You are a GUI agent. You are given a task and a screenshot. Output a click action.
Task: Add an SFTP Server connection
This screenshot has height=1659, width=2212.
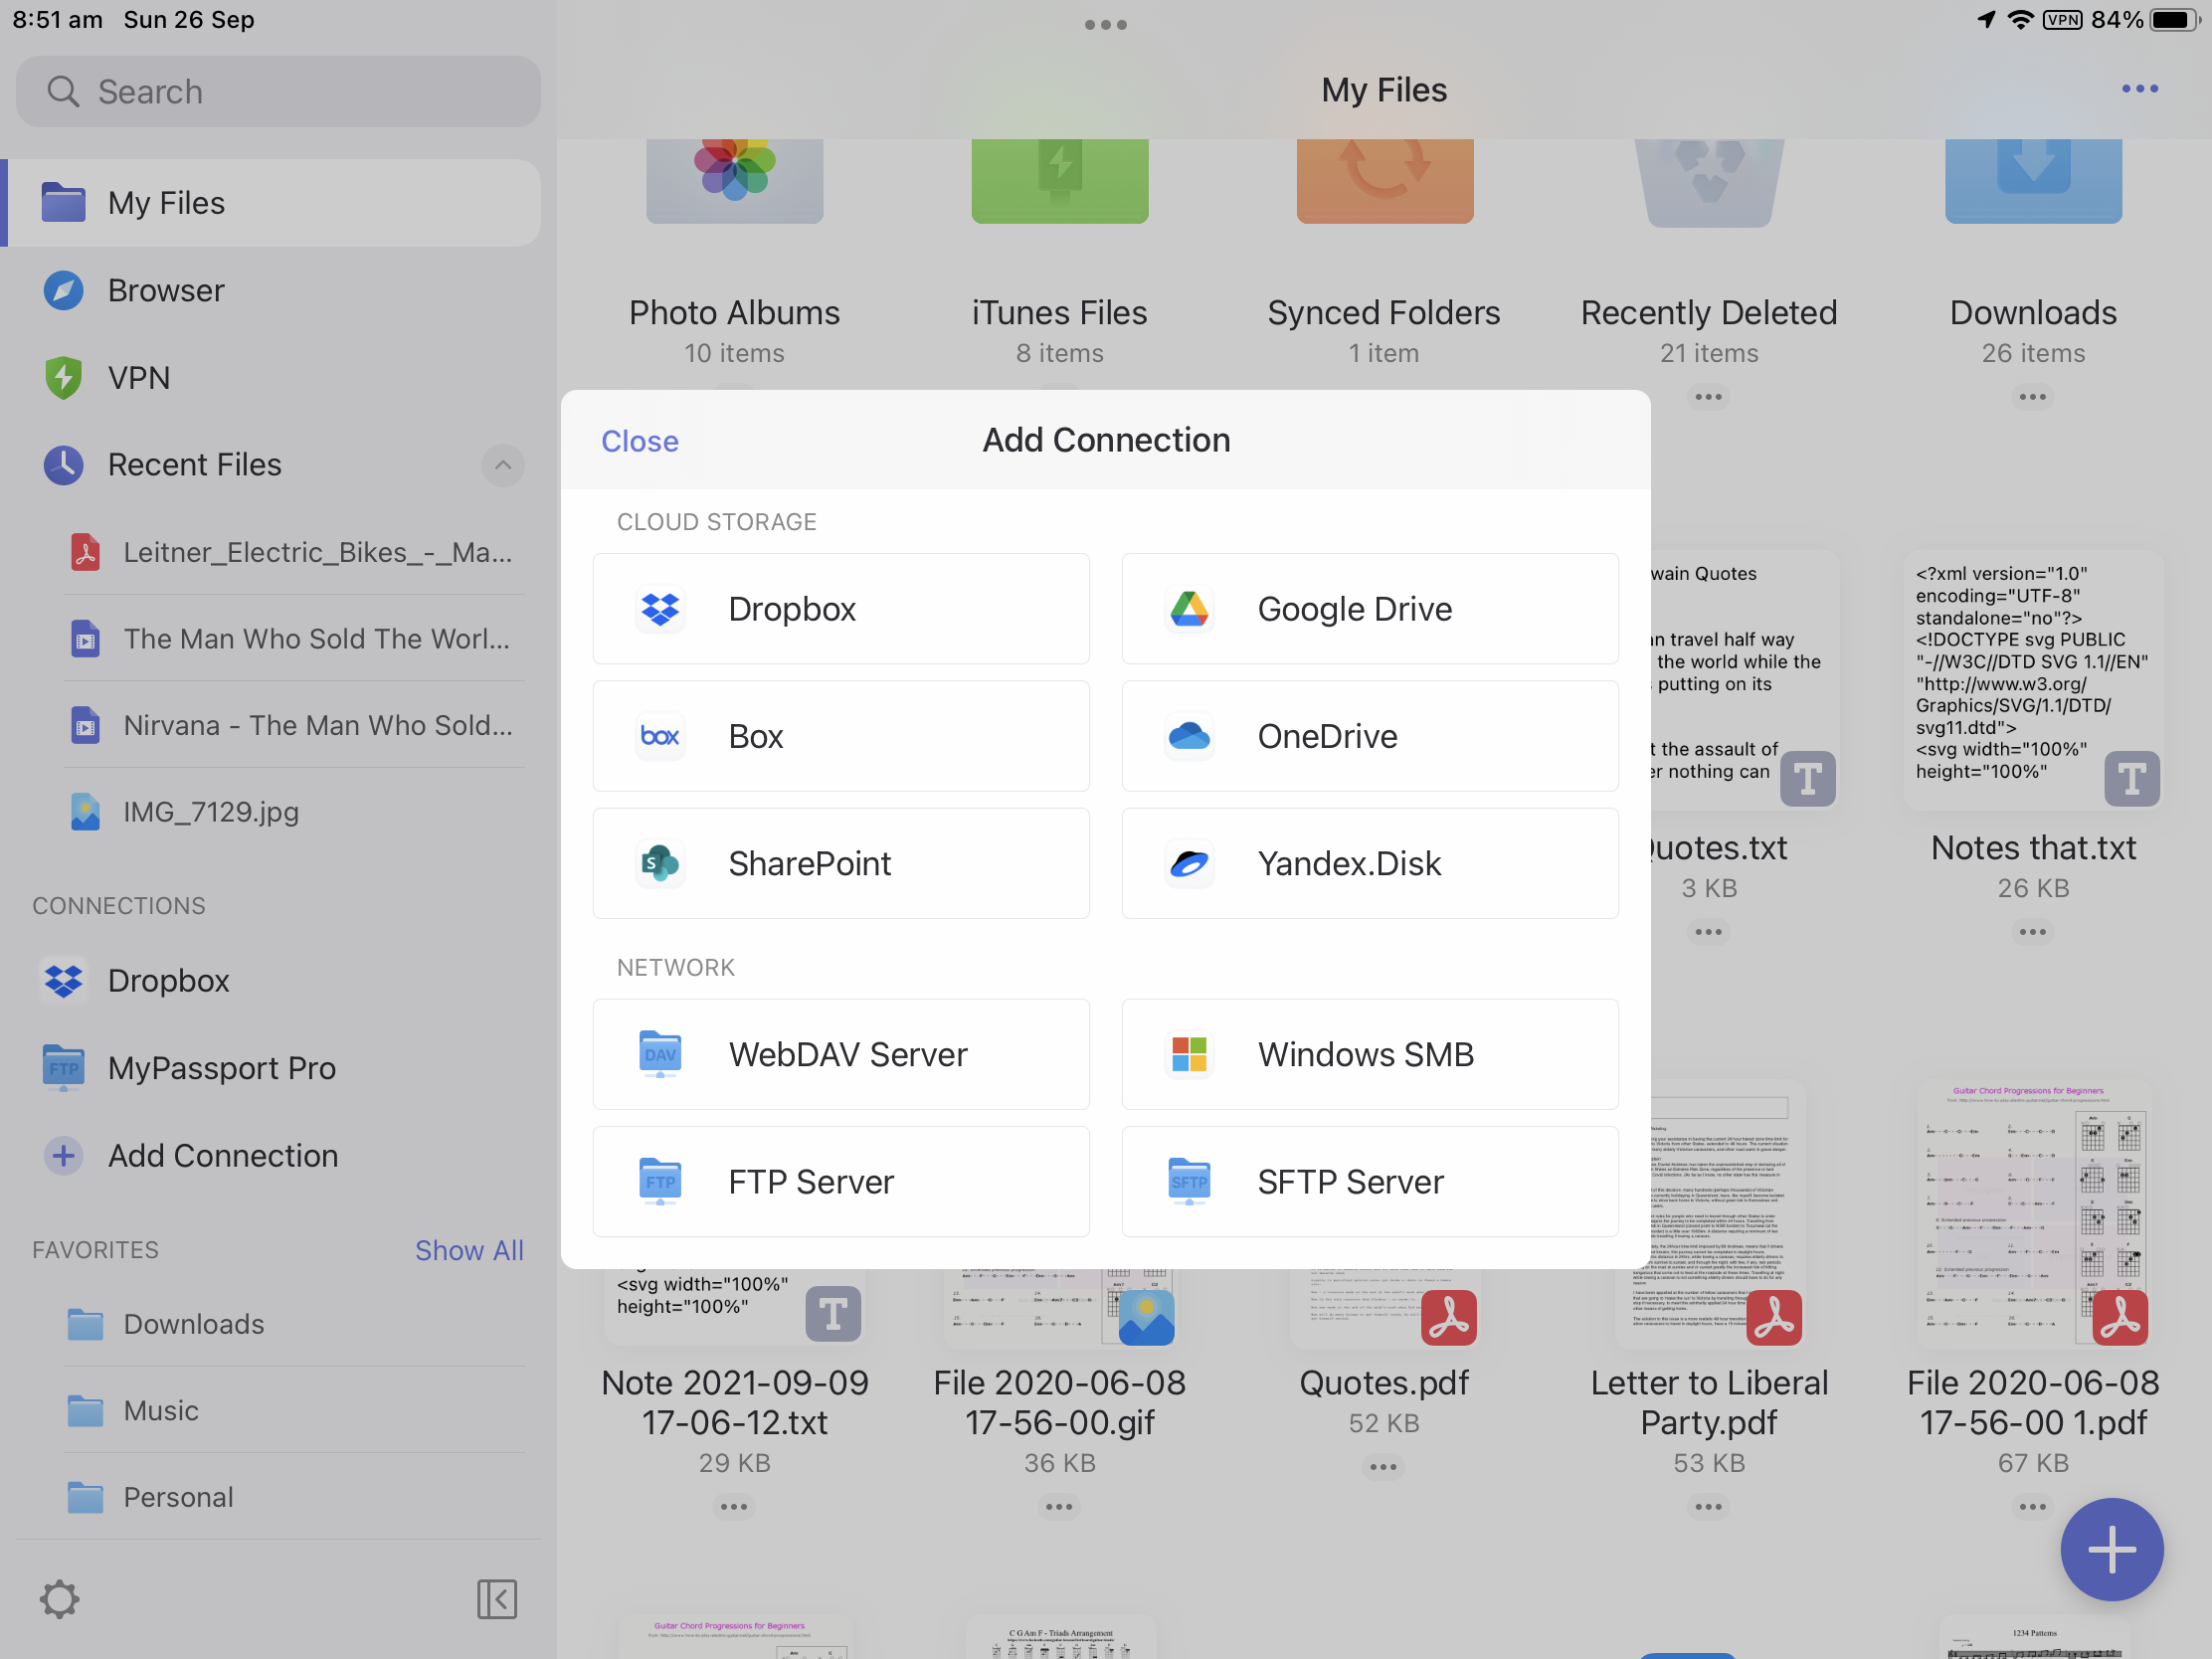click(x=1369, y=1181)
